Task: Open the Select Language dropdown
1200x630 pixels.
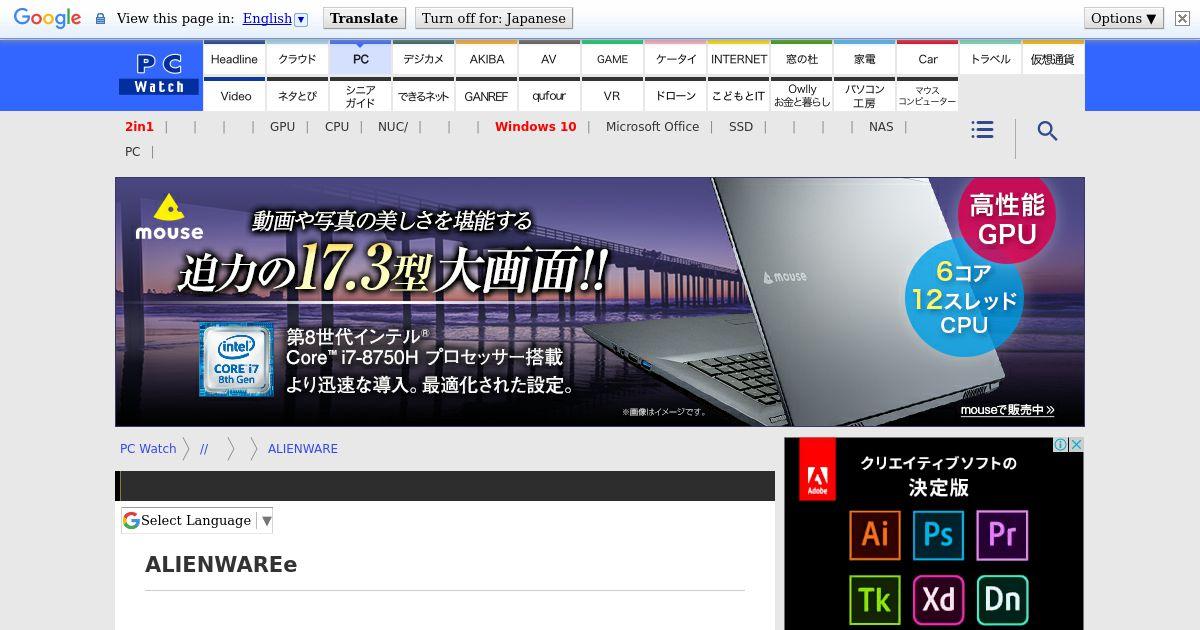Action: (197, 520)
